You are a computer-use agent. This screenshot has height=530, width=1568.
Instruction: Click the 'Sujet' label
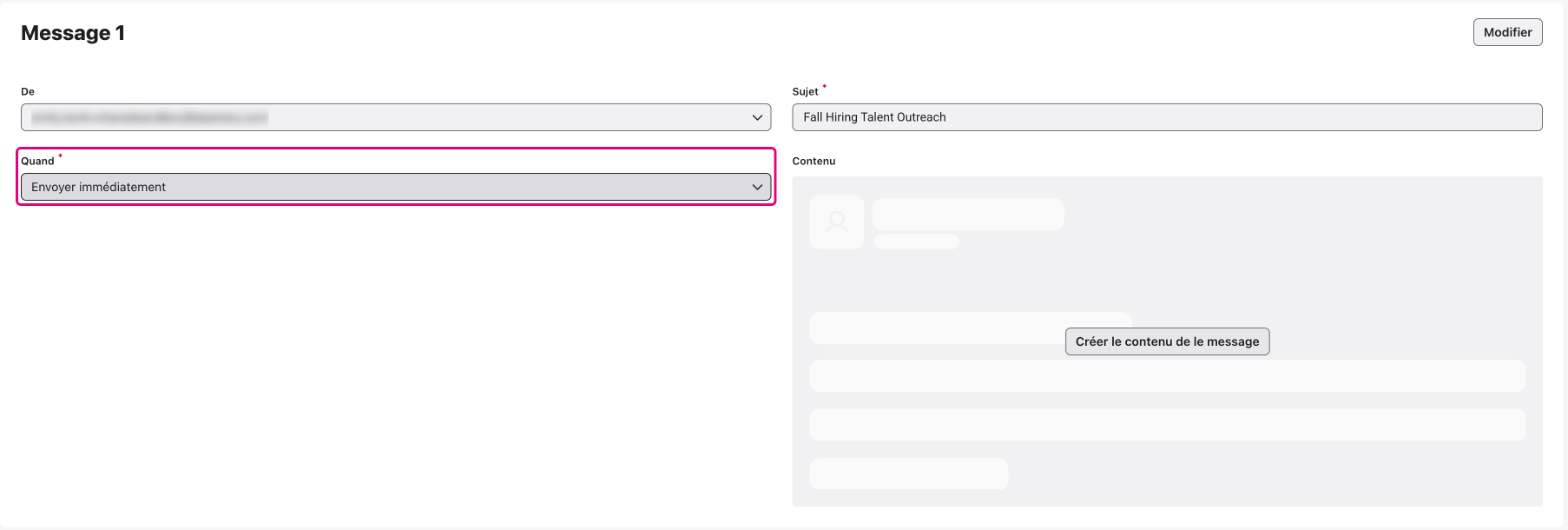pos(805,91)
